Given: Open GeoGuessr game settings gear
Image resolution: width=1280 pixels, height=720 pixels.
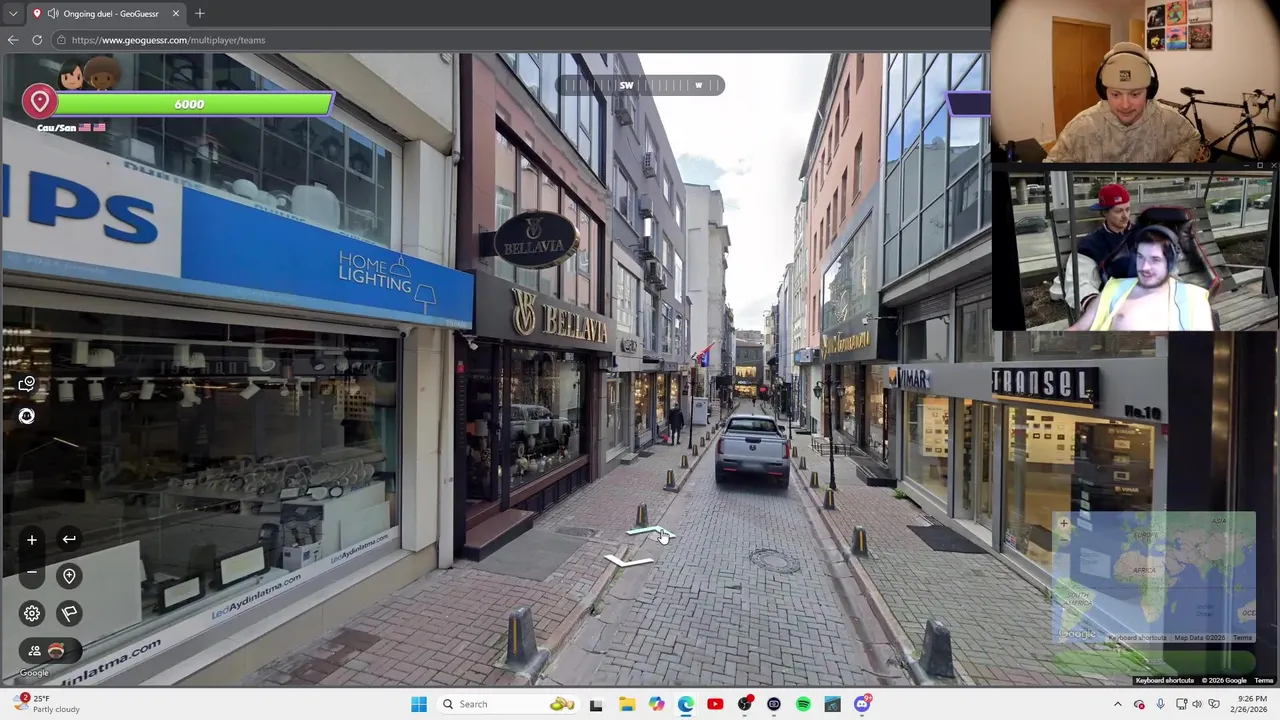Looking at the screenshot, I should (32, 613).
